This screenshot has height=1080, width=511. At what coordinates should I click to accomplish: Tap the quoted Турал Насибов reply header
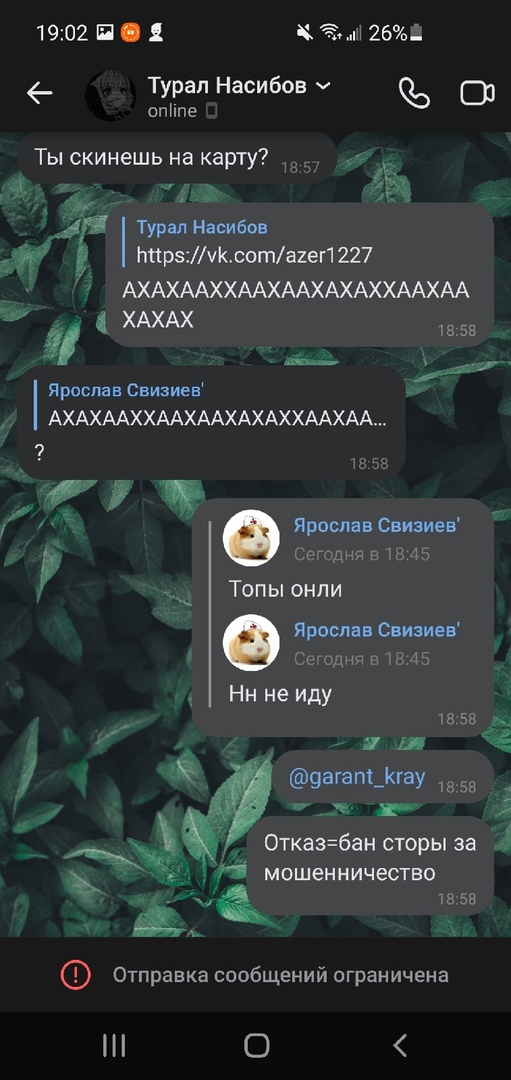202,227
